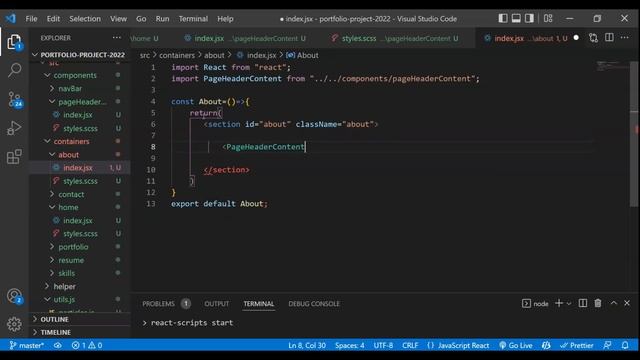Open Explorer views and more actions ellipsis
Viewport: 640px width, 360px height.
pos(117,38)
